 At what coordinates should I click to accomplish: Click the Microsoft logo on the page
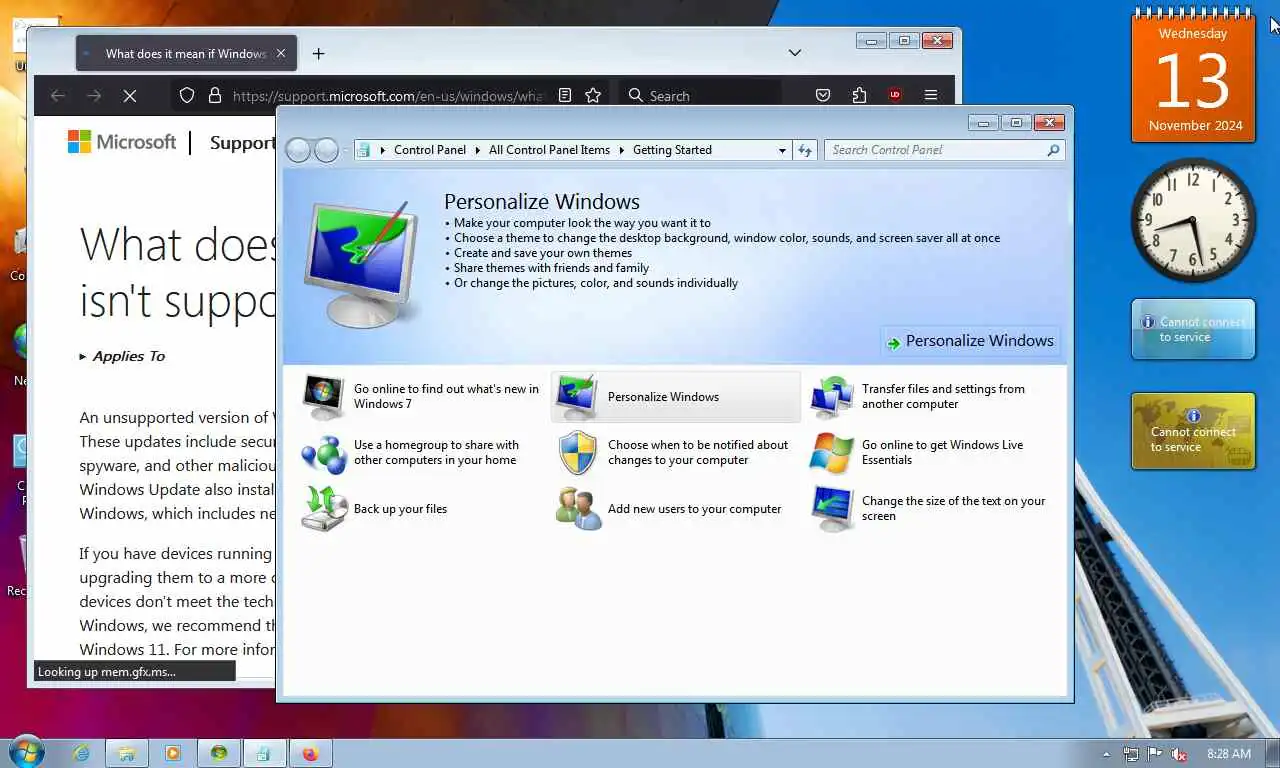click(122, 142)
